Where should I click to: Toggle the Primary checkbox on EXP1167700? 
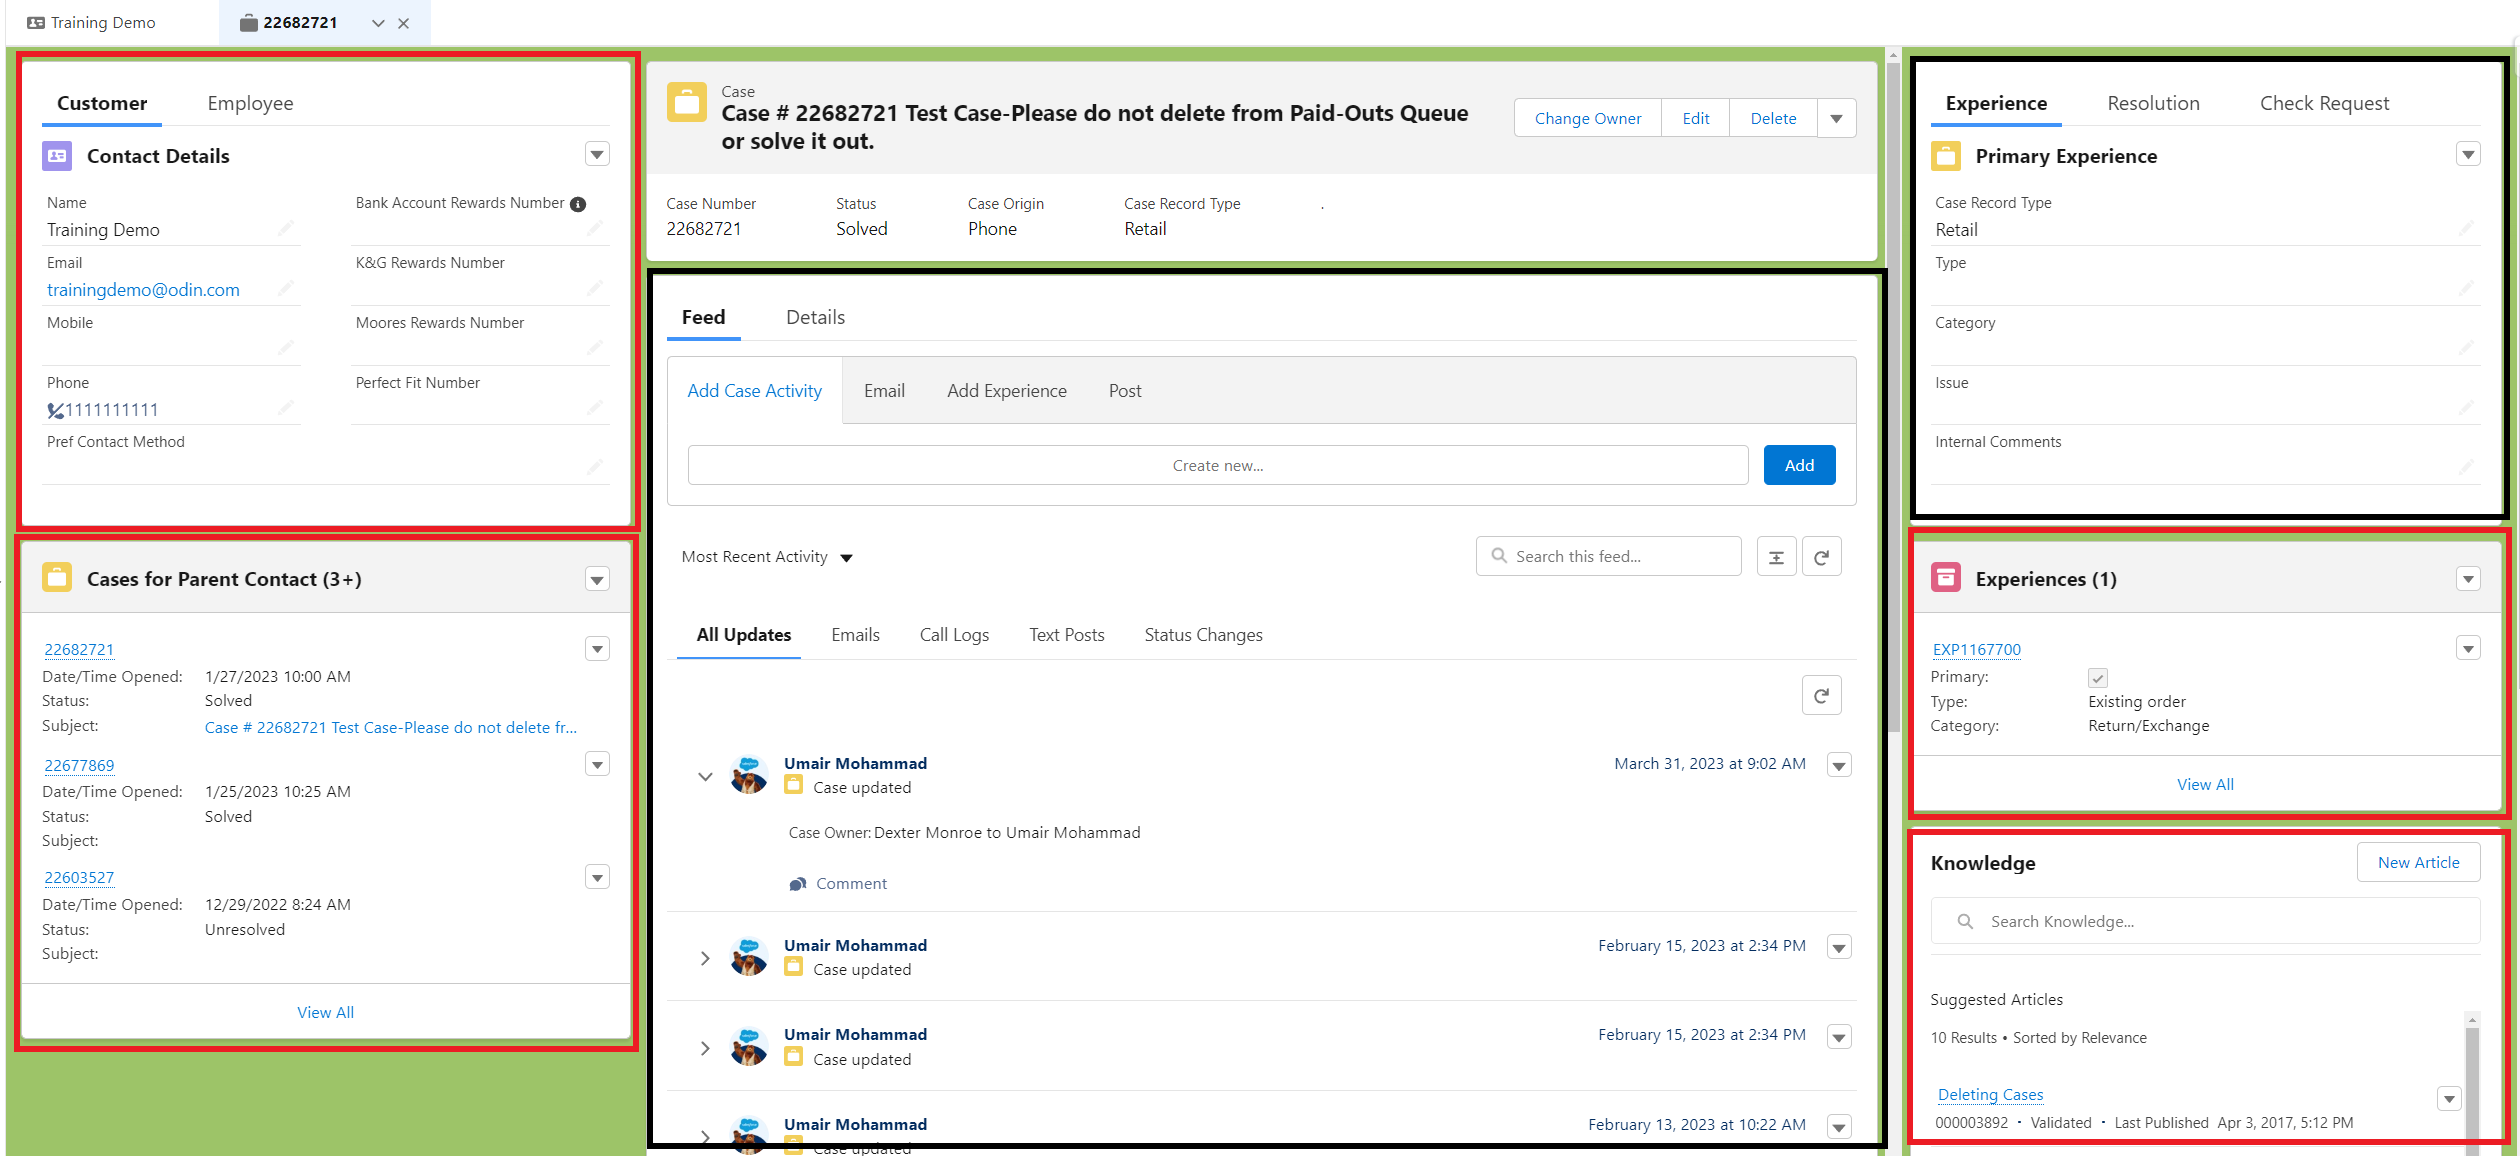point(2097,677)
